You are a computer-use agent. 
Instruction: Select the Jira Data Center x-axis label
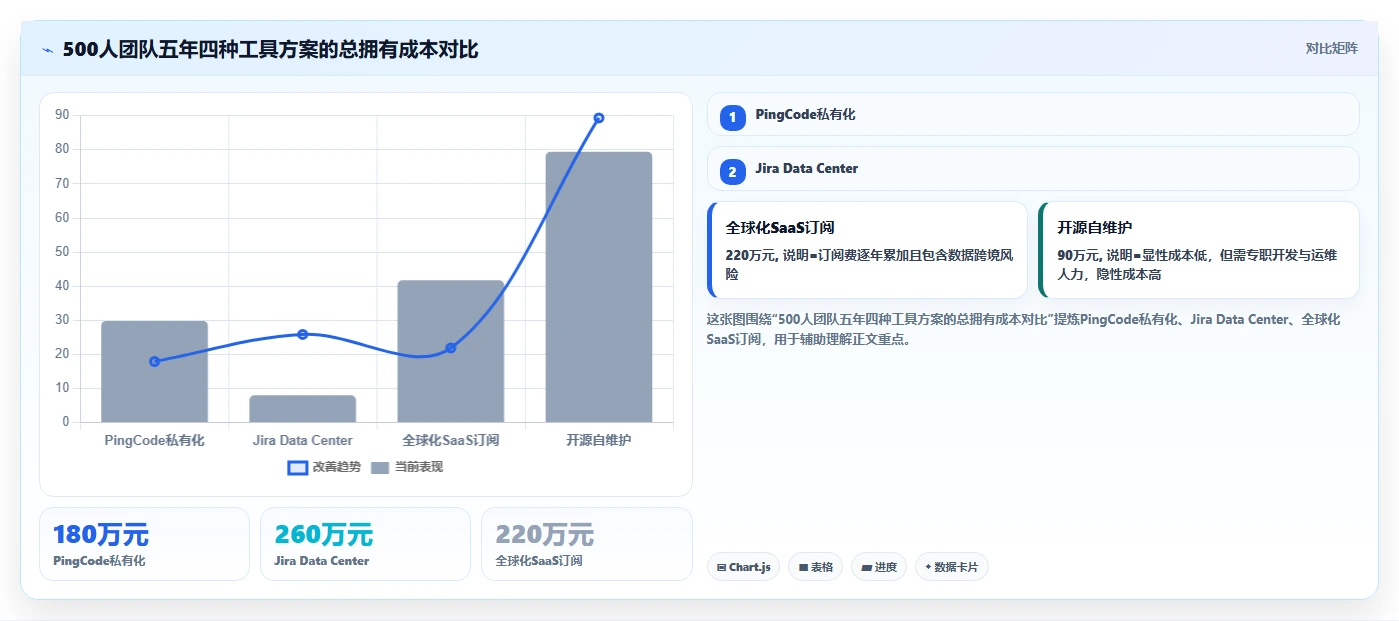point(302,440)
